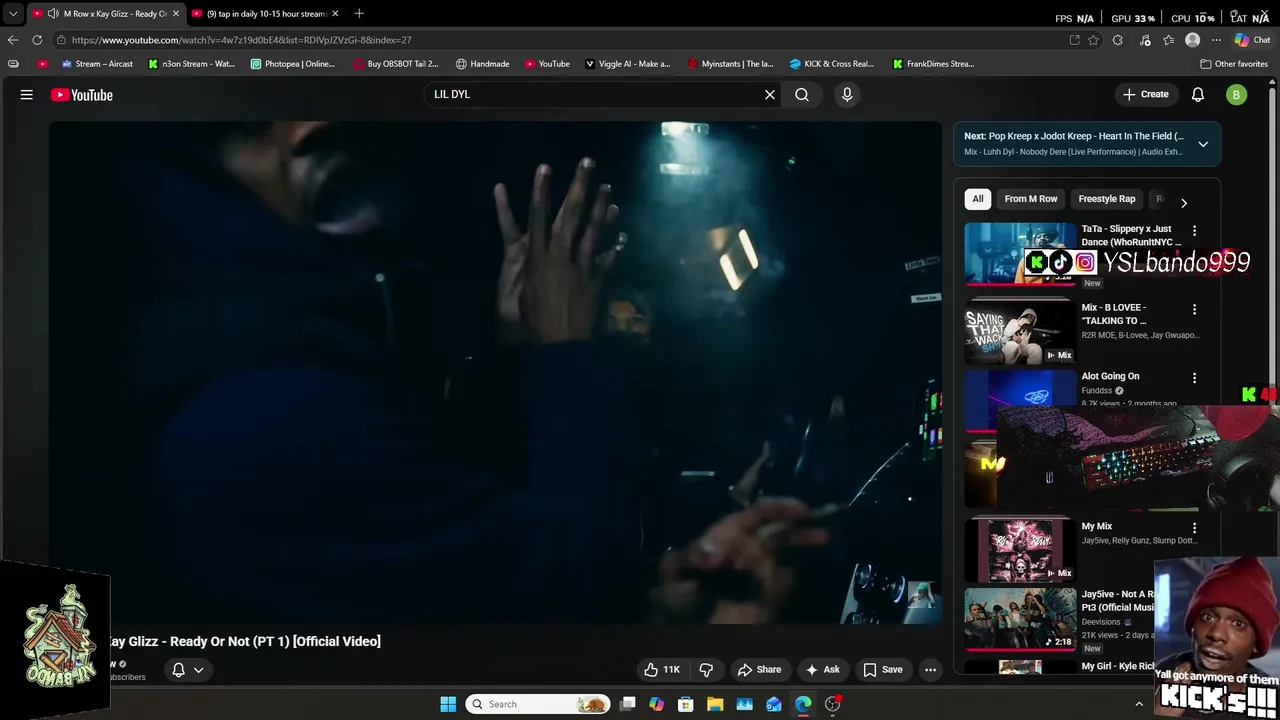Open options menu for TaTa - Slippery video
Screen dimensions: 1280x720
[x=1194, y=231]
